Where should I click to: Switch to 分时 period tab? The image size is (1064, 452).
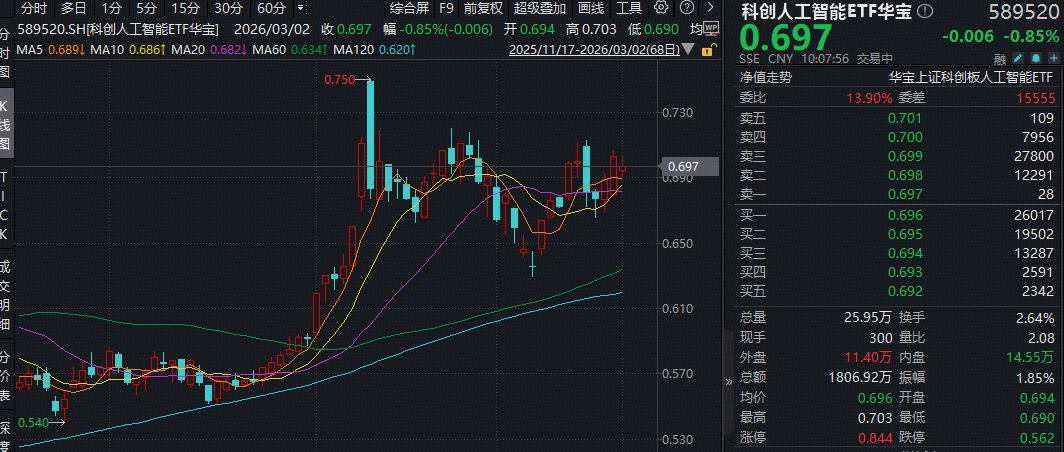34,8
